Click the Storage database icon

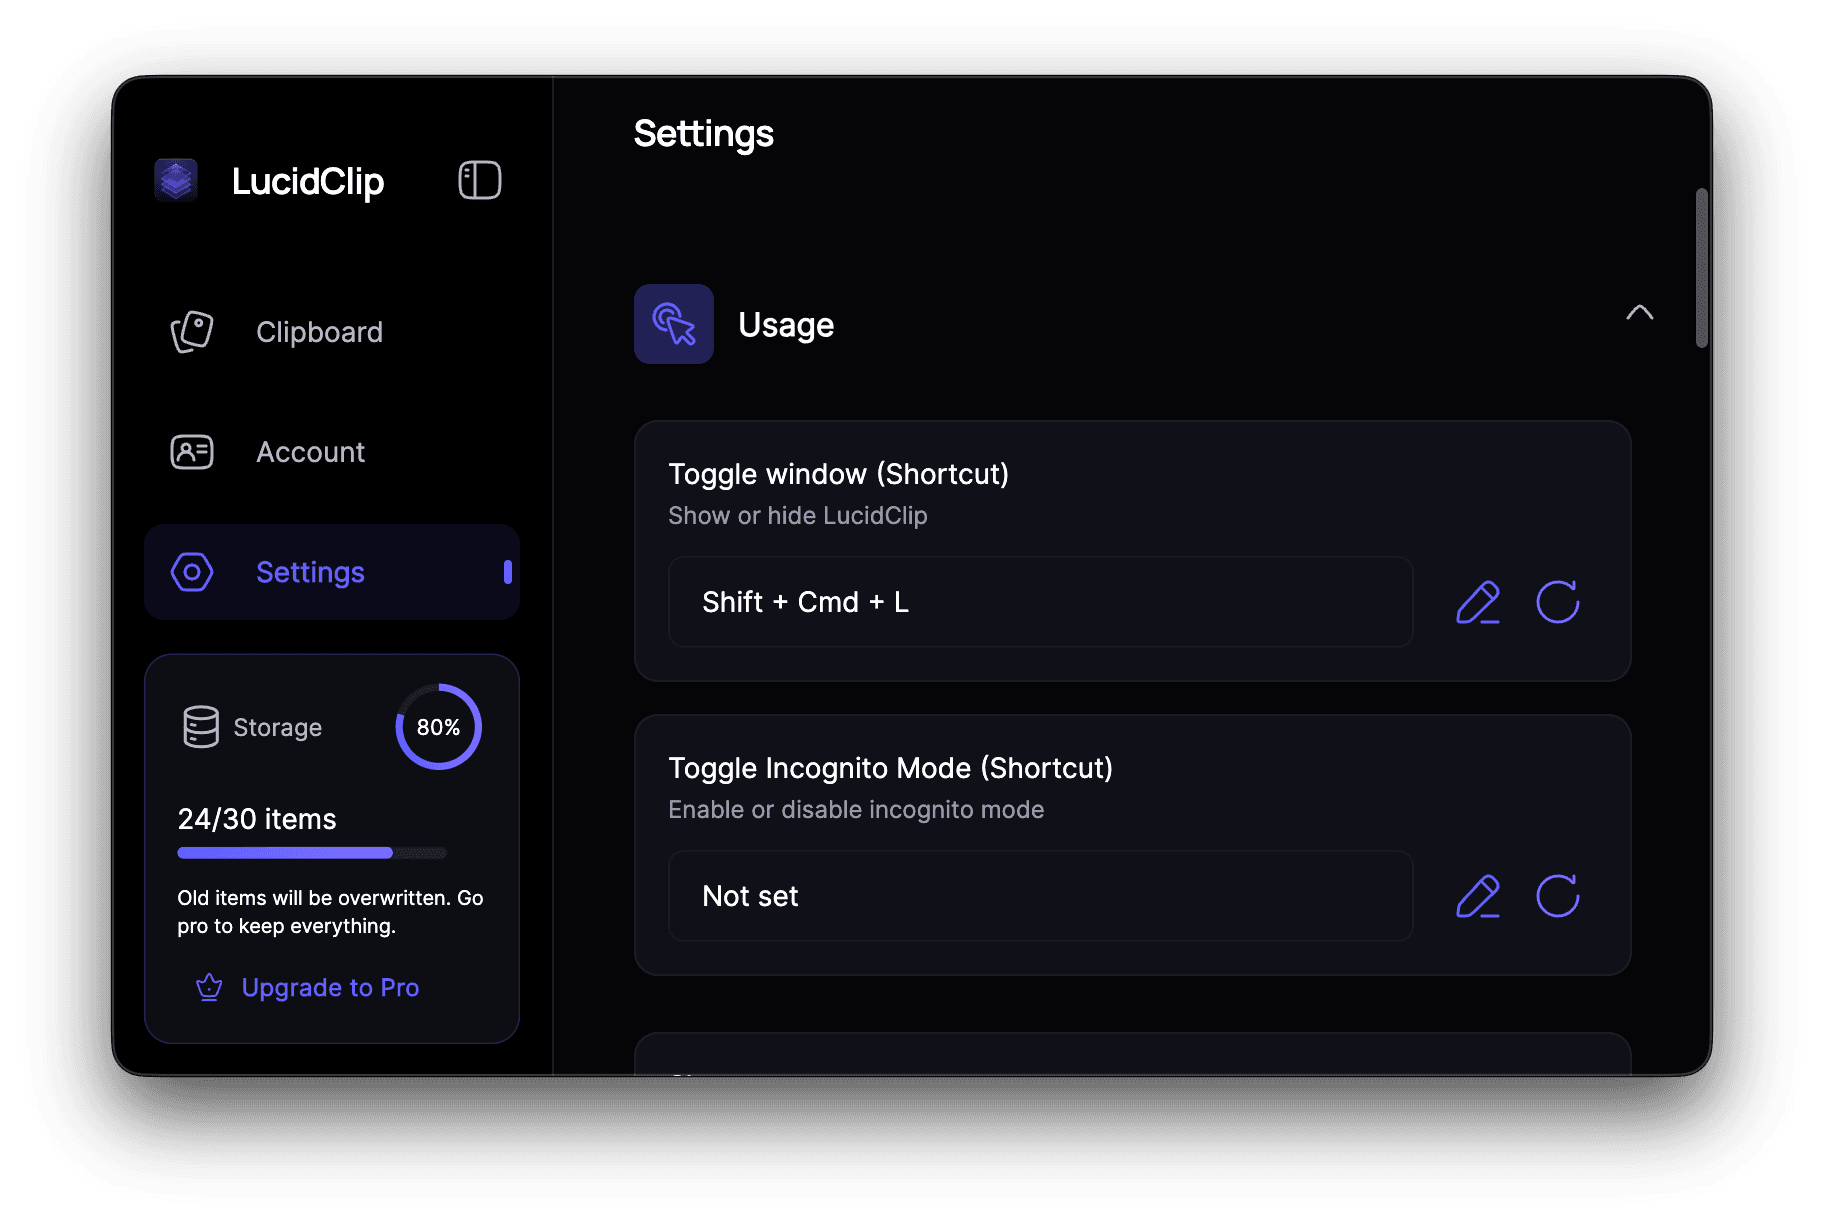pos(200,727)
